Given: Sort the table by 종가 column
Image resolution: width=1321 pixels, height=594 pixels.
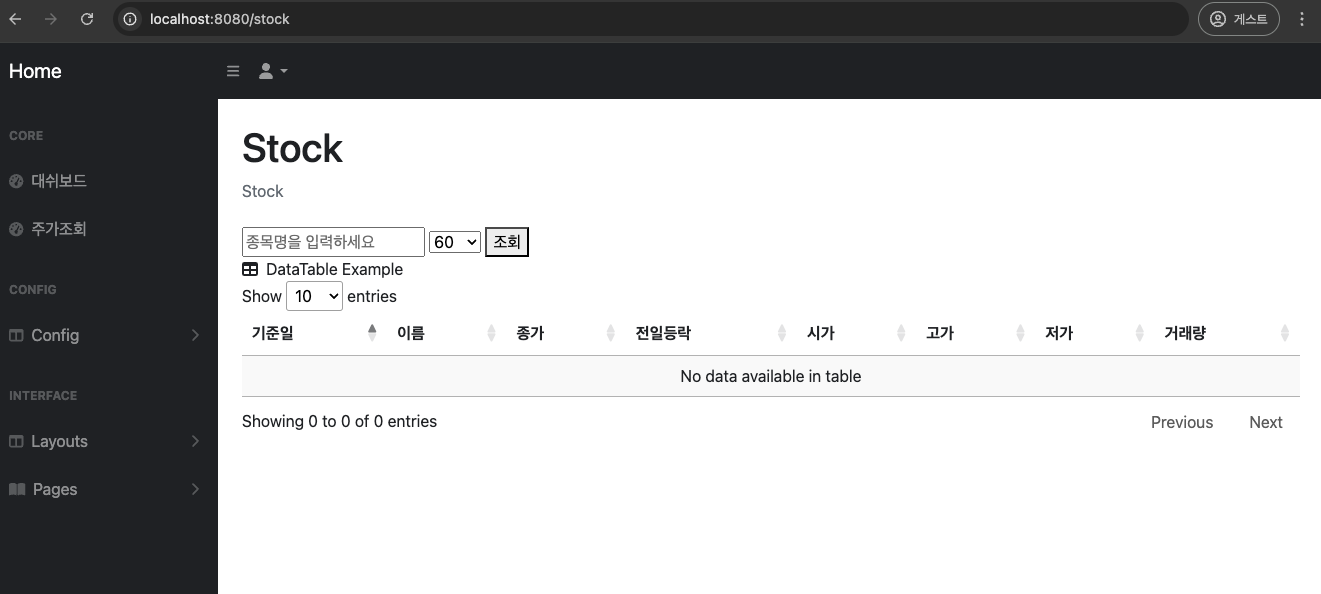Looking at the screenshot, I should pyautogui.click(x=566, y=333).
